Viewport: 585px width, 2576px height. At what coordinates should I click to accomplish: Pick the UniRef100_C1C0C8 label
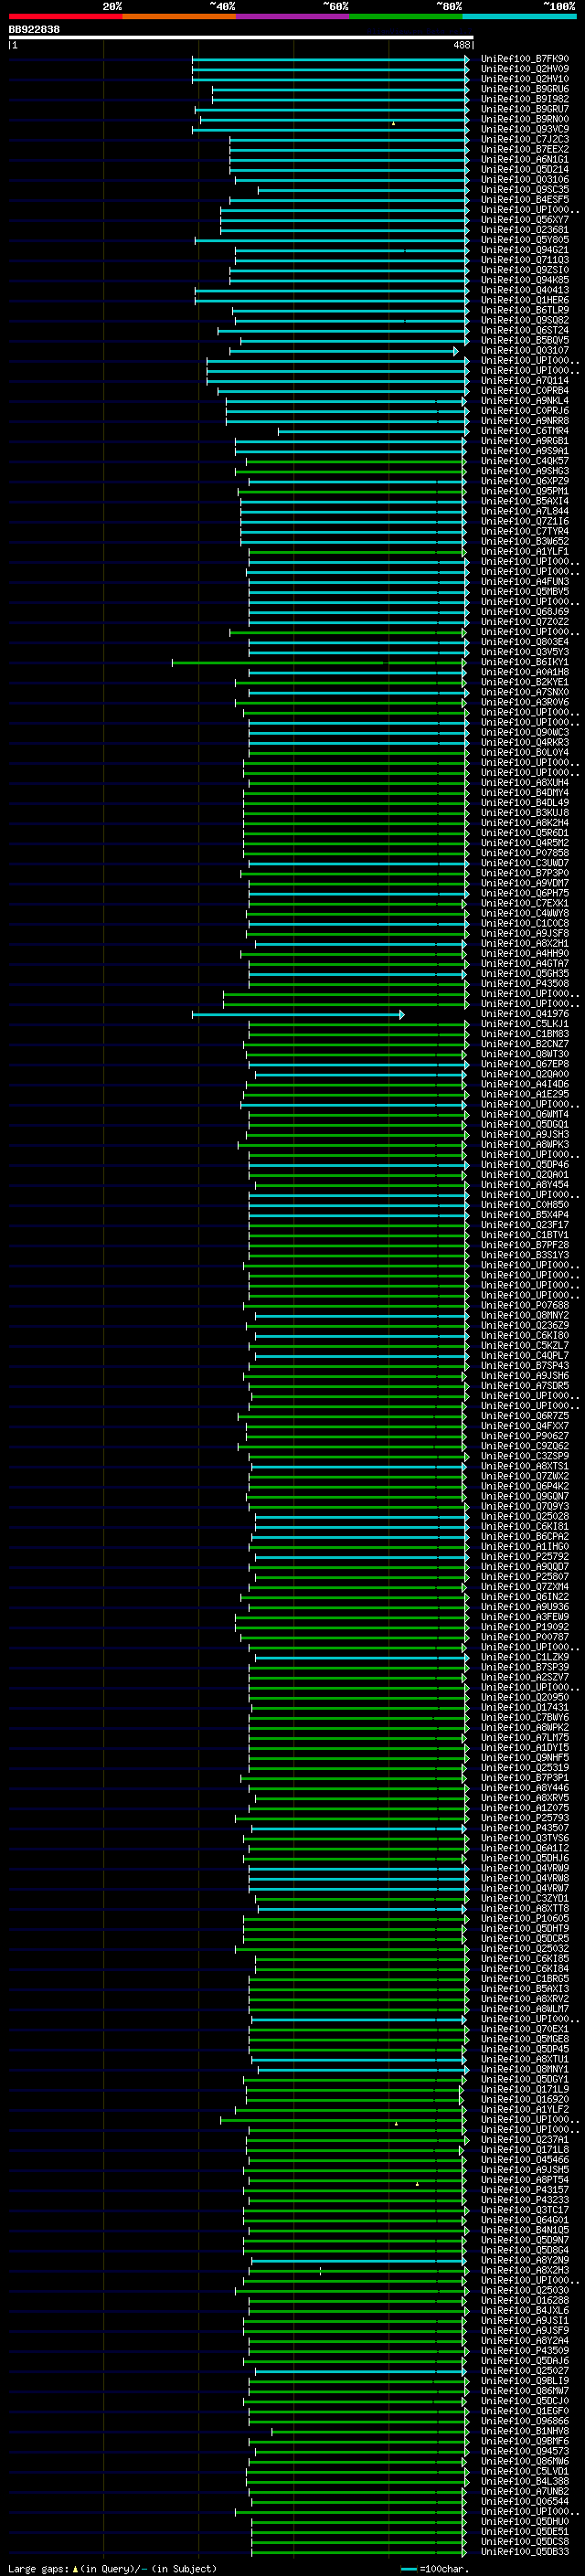click(525, 923)
